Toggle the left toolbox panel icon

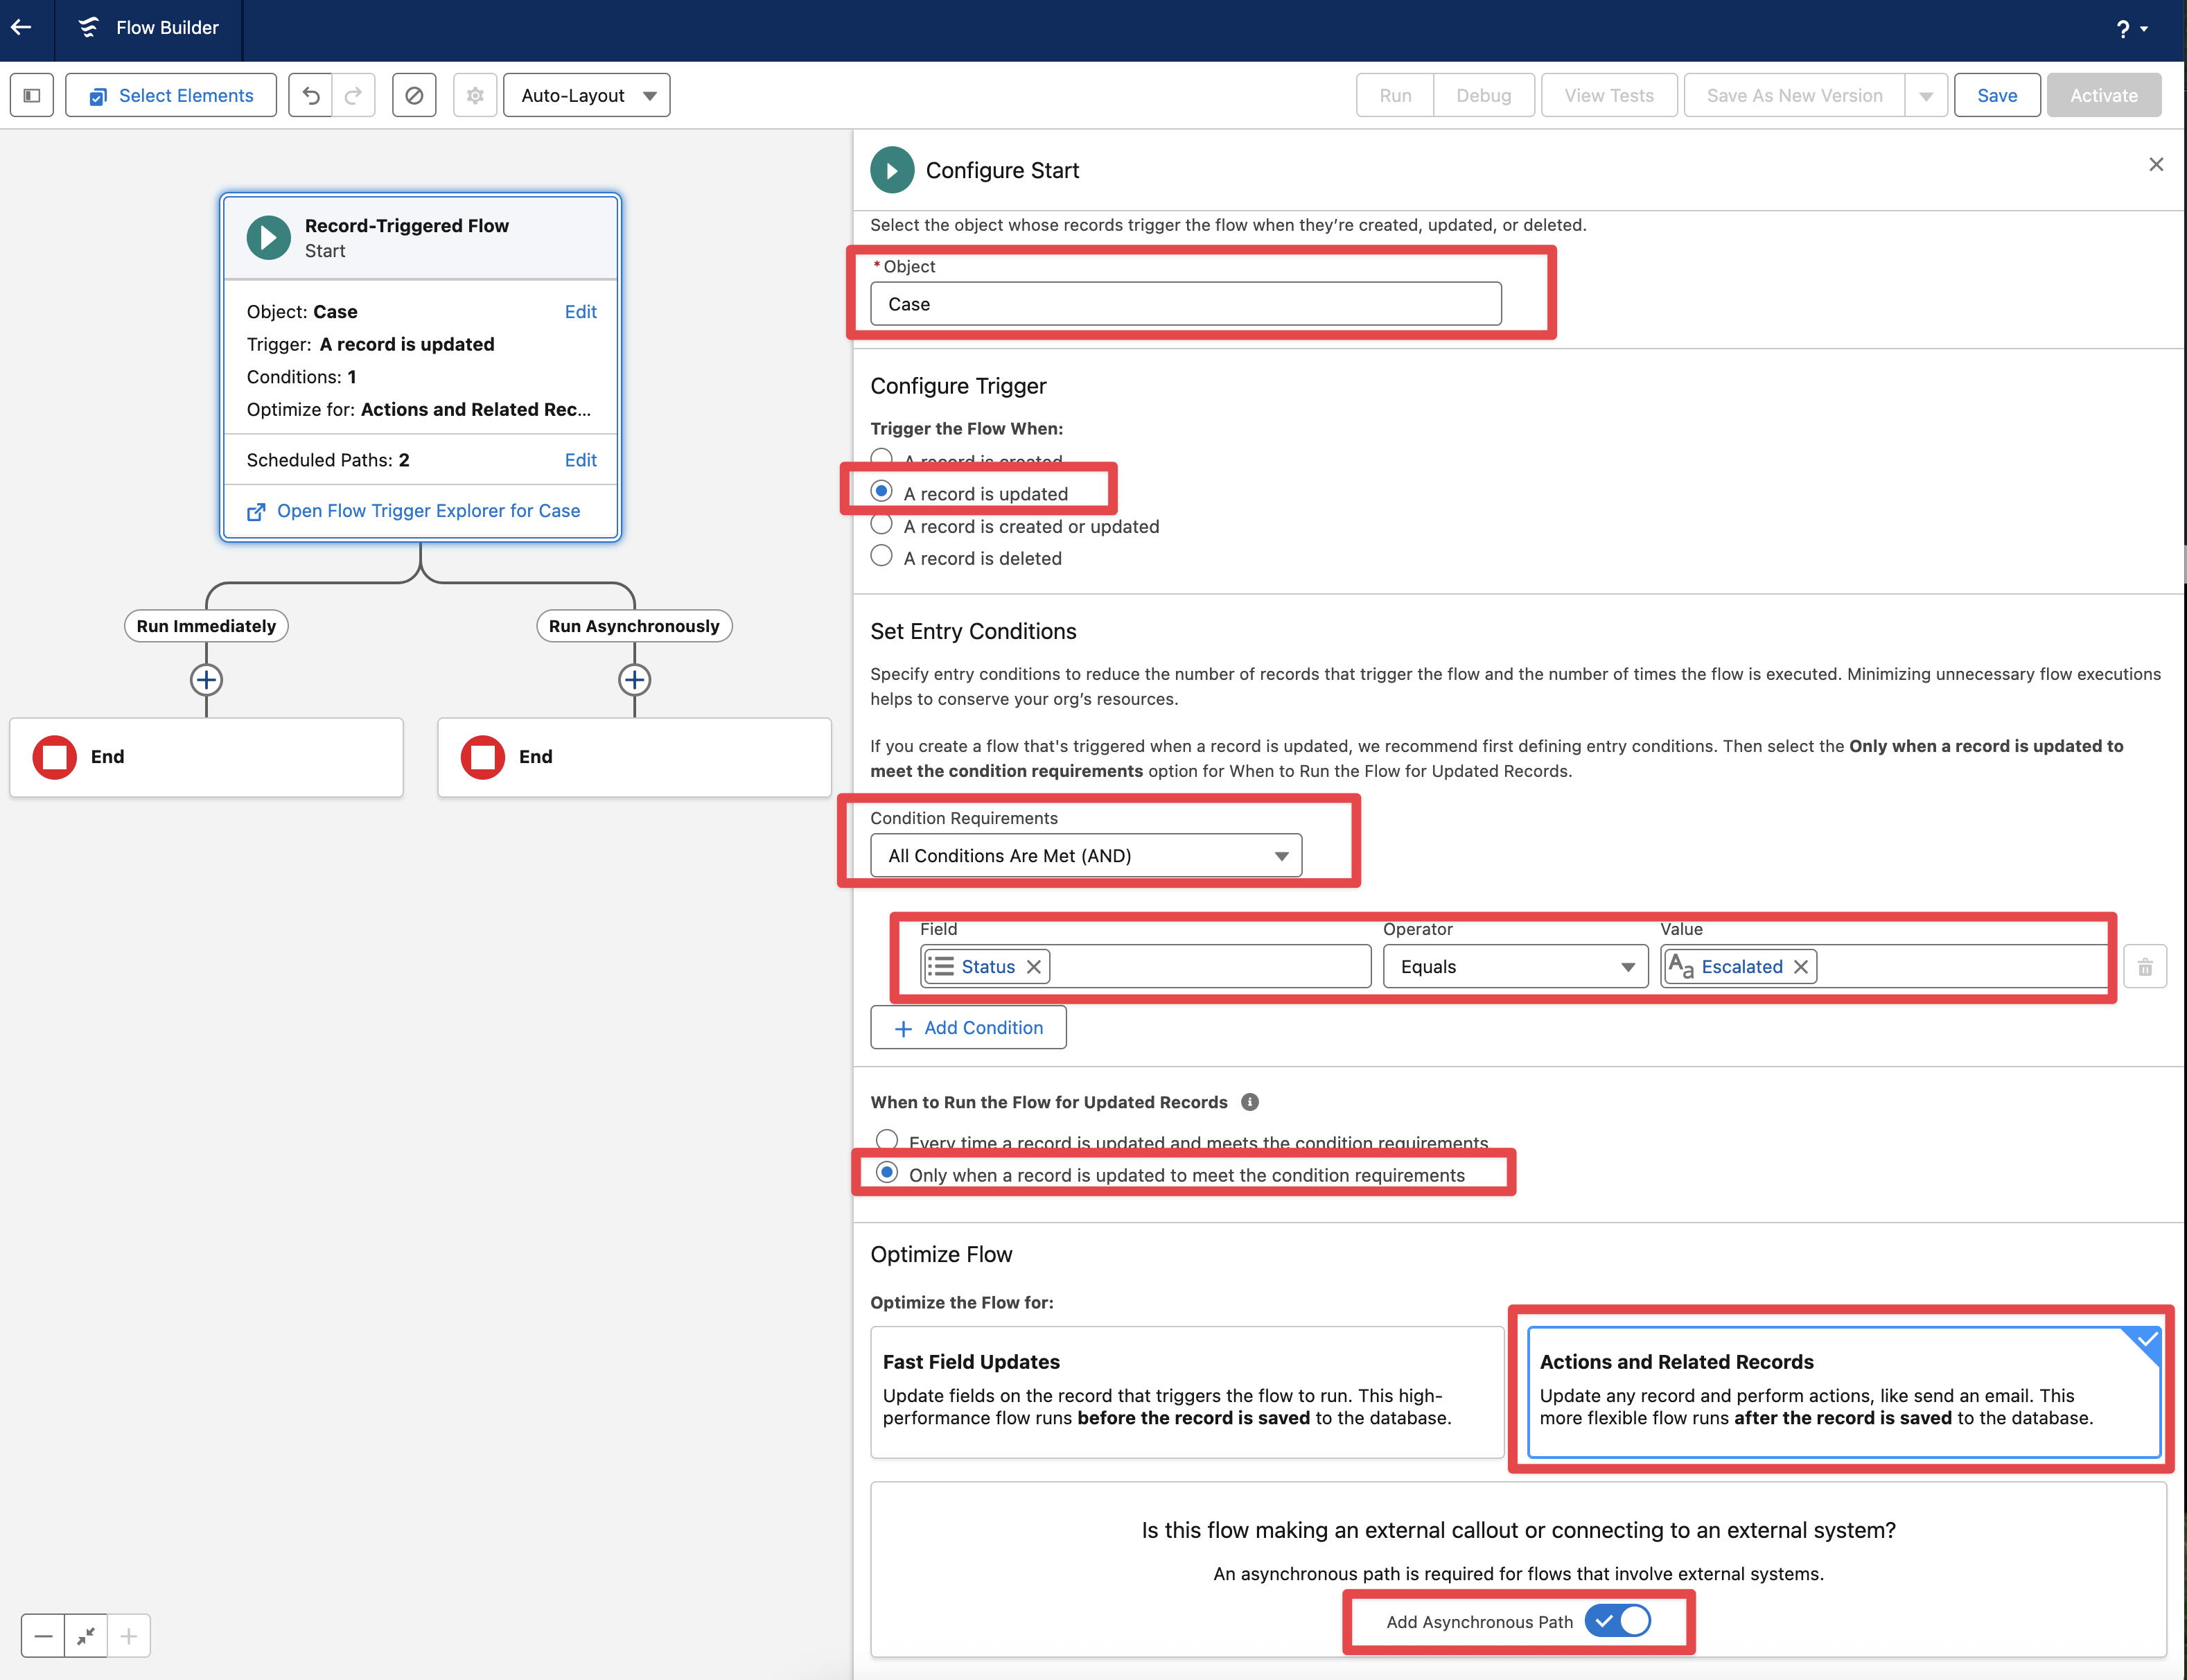(x=32, y=96)
